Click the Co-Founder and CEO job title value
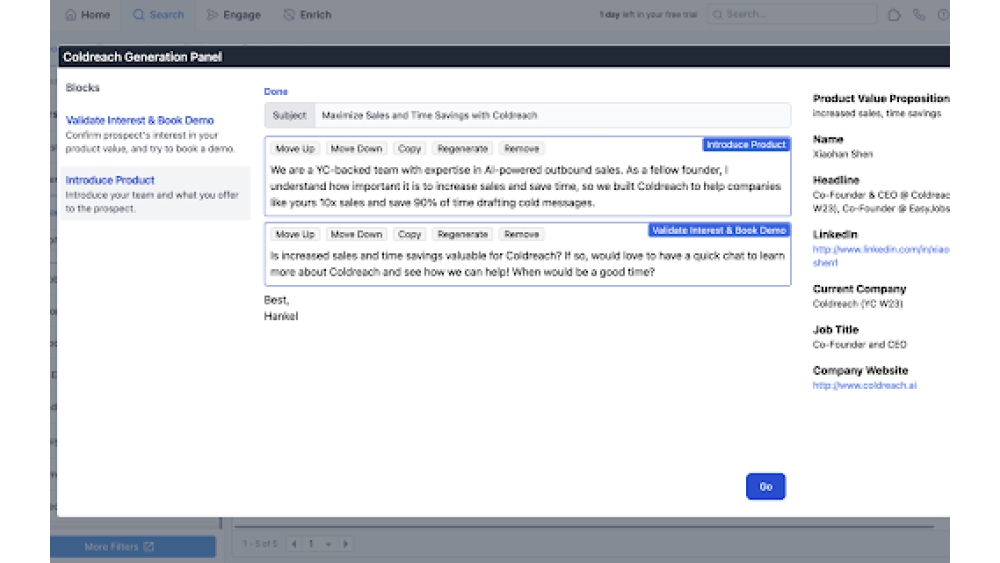 (x=859, y=345)
